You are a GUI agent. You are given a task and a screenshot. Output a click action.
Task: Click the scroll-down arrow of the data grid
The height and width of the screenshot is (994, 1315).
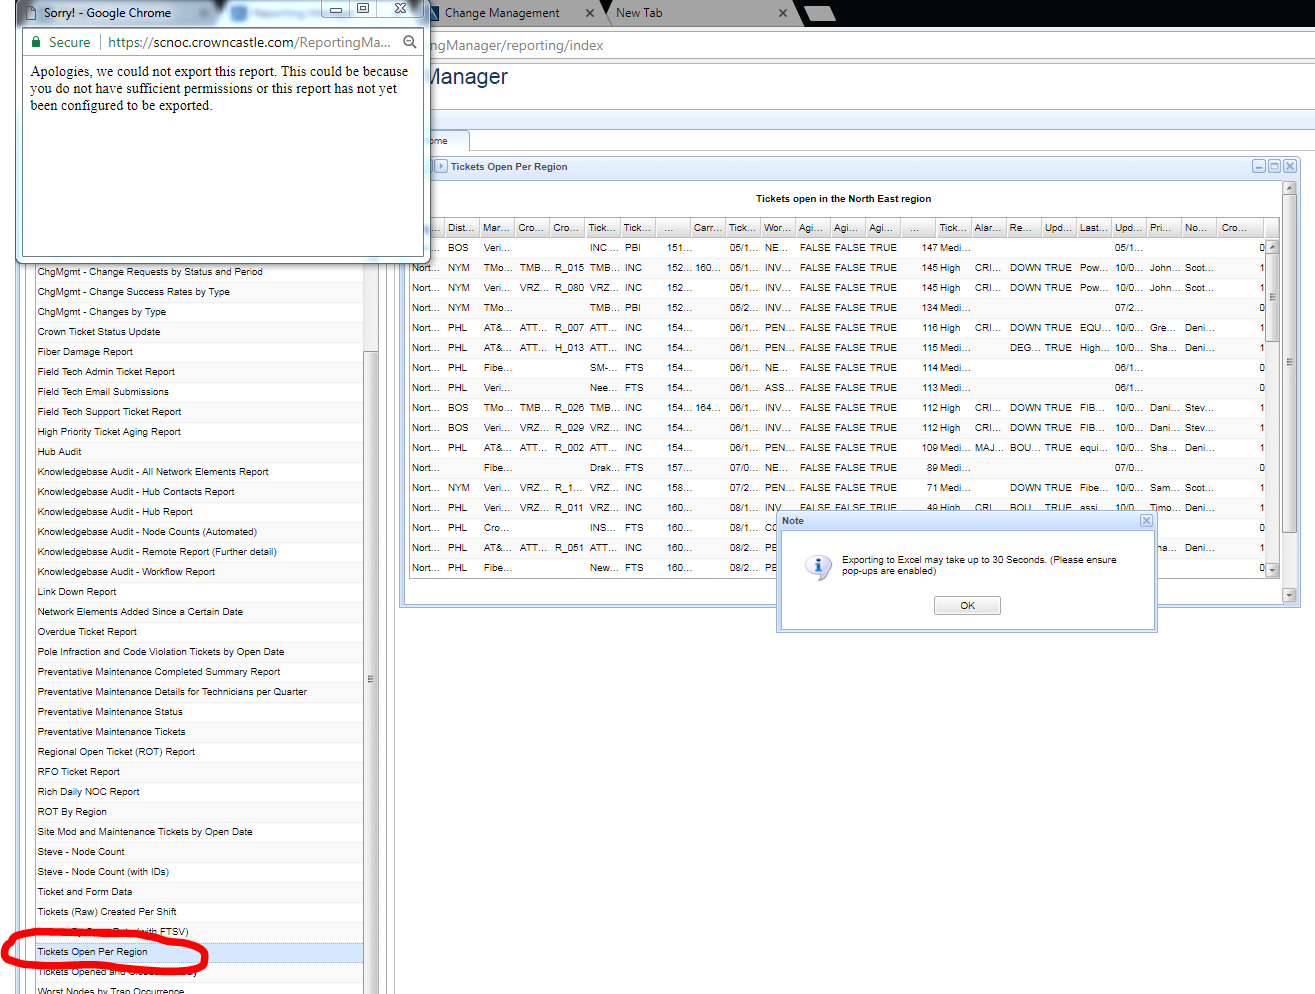1272,569
